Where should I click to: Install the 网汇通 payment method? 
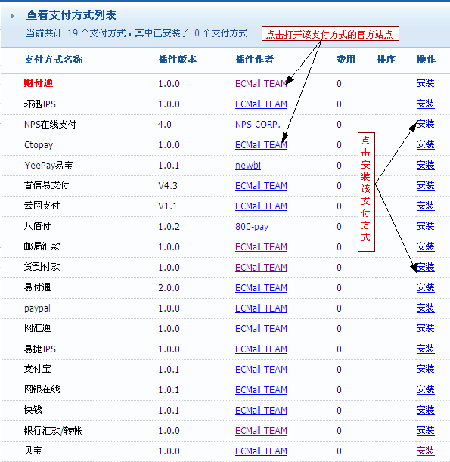pos(425,328)
